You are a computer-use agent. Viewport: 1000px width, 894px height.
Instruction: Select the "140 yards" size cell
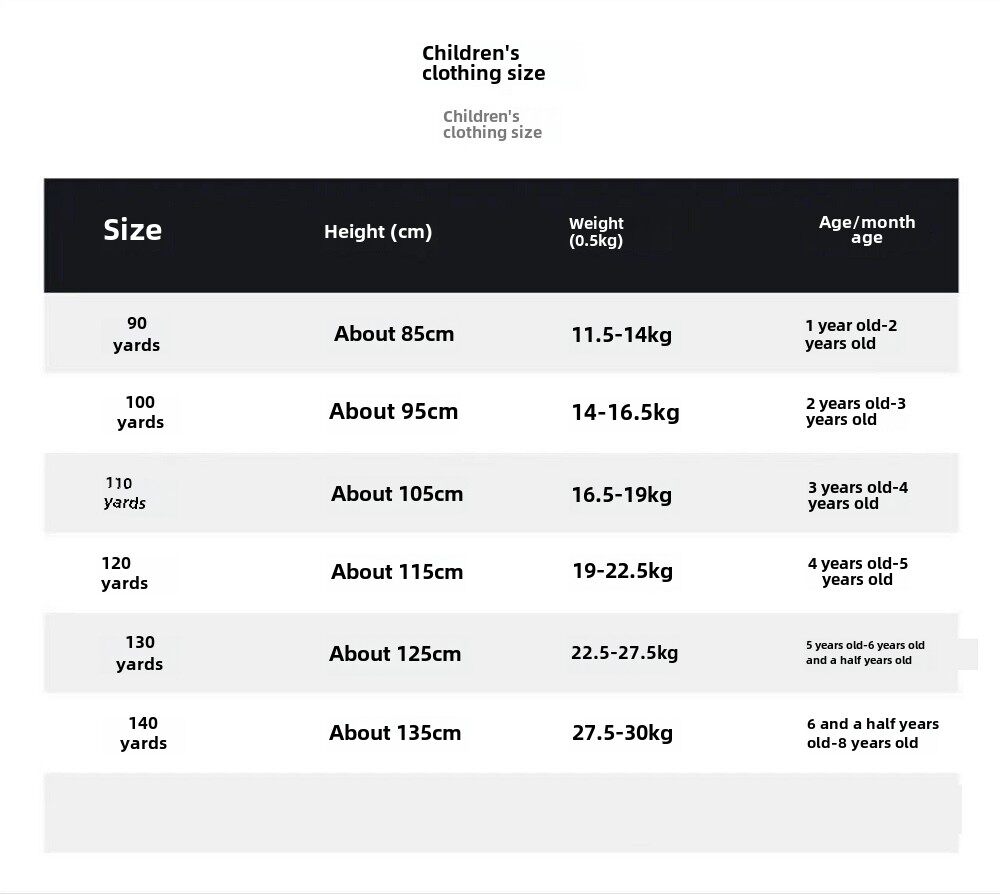click(143, 733)
